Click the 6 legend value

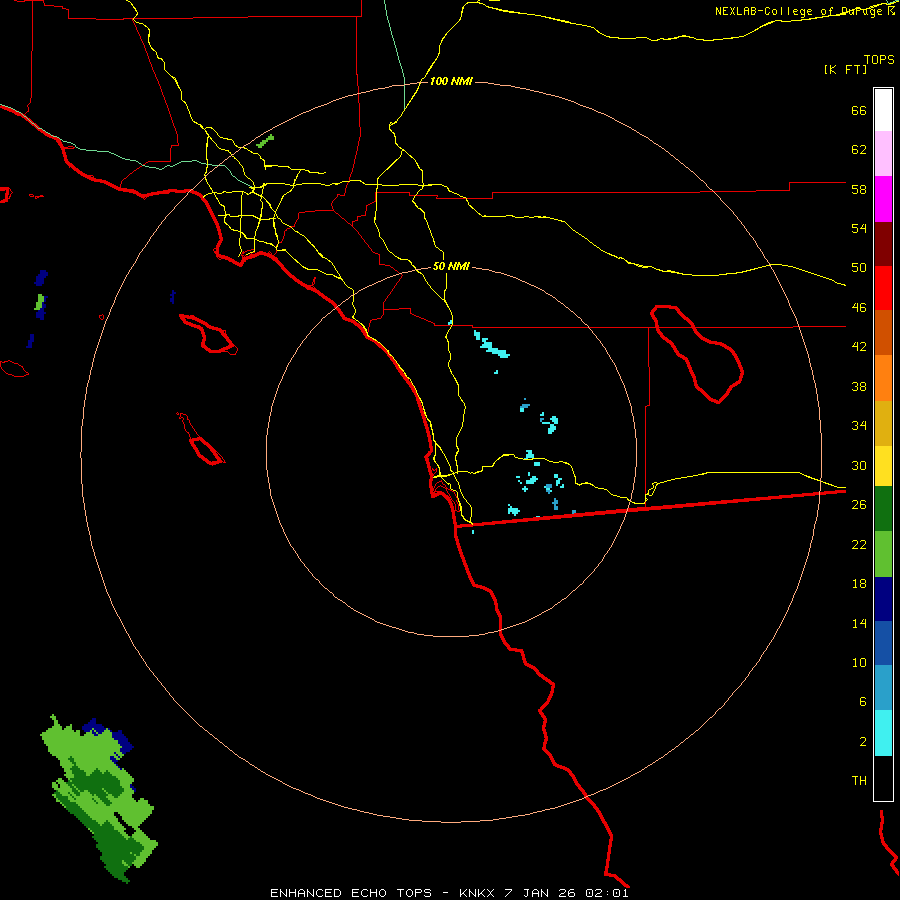point(863,702)
